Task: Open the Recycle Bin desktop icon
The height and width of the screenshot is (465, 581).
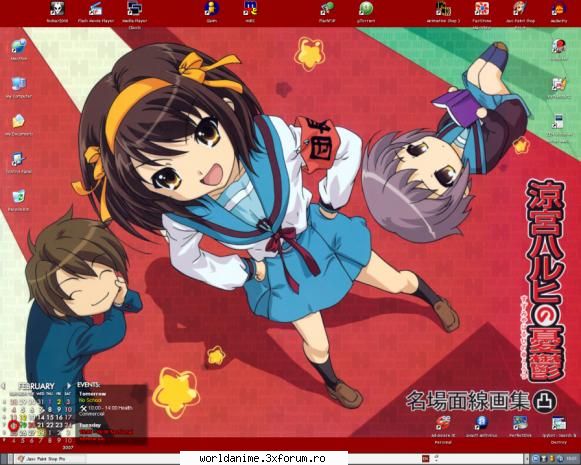Action: [x=19, y=197]
